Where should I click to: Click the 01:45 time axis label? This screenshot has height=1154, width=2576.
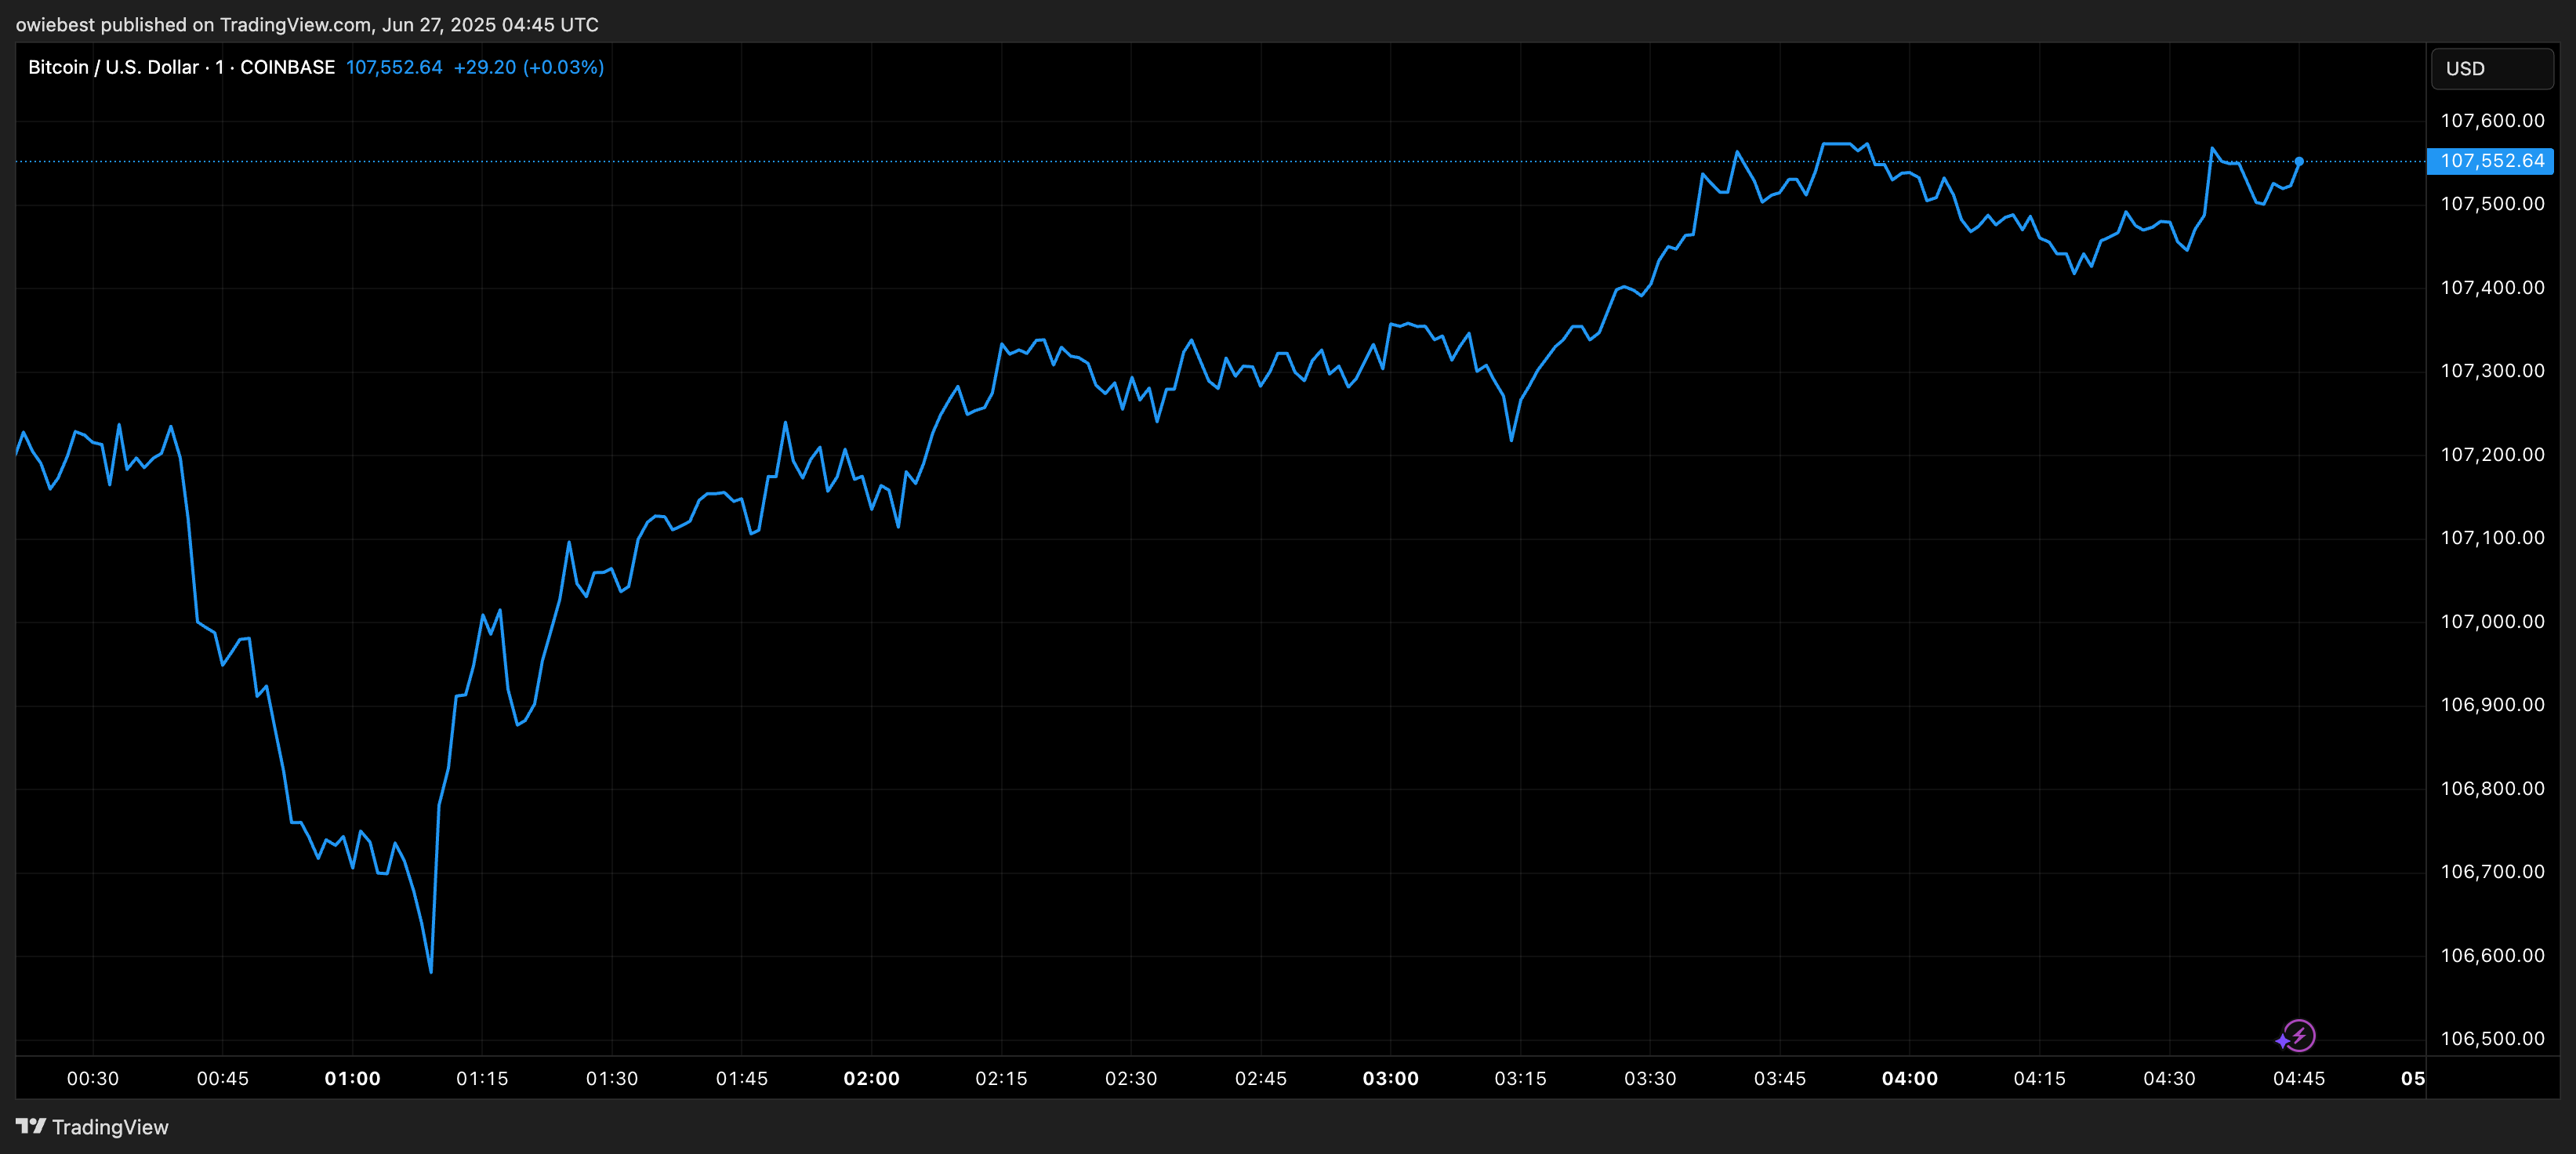(742, 1079)
